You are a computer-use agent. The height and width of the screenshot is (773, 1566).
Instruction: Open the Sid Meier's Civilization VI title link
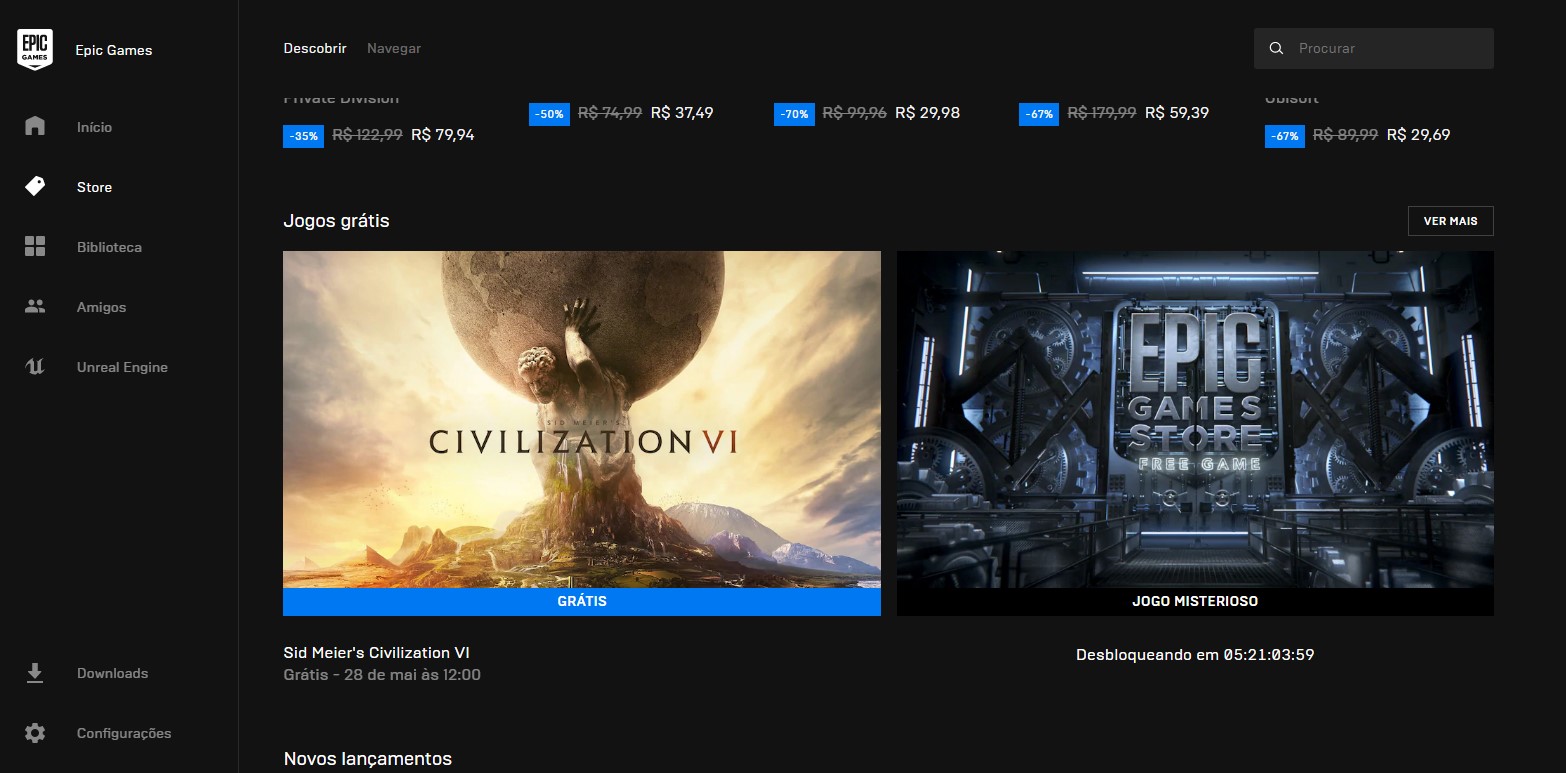[x=377, y=653]
